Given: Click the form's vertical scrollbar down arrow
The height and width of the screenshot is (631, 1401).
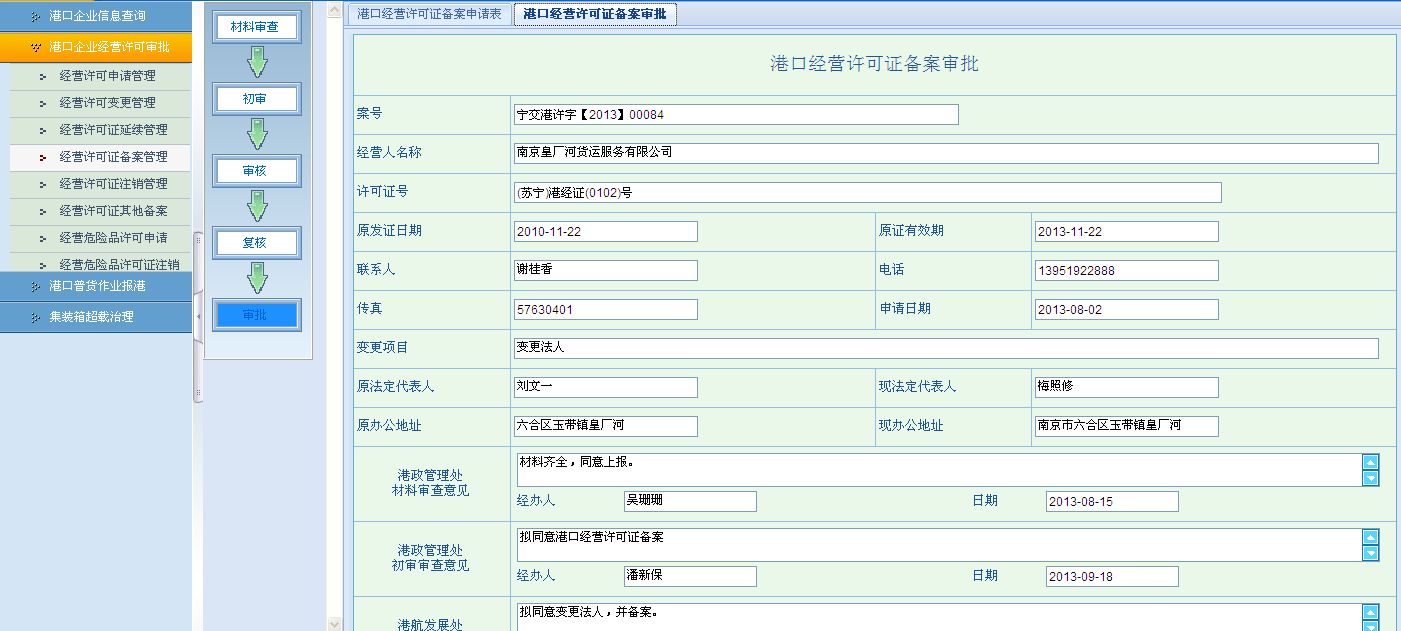Looking at the screenshot, I should click(334, 623).
